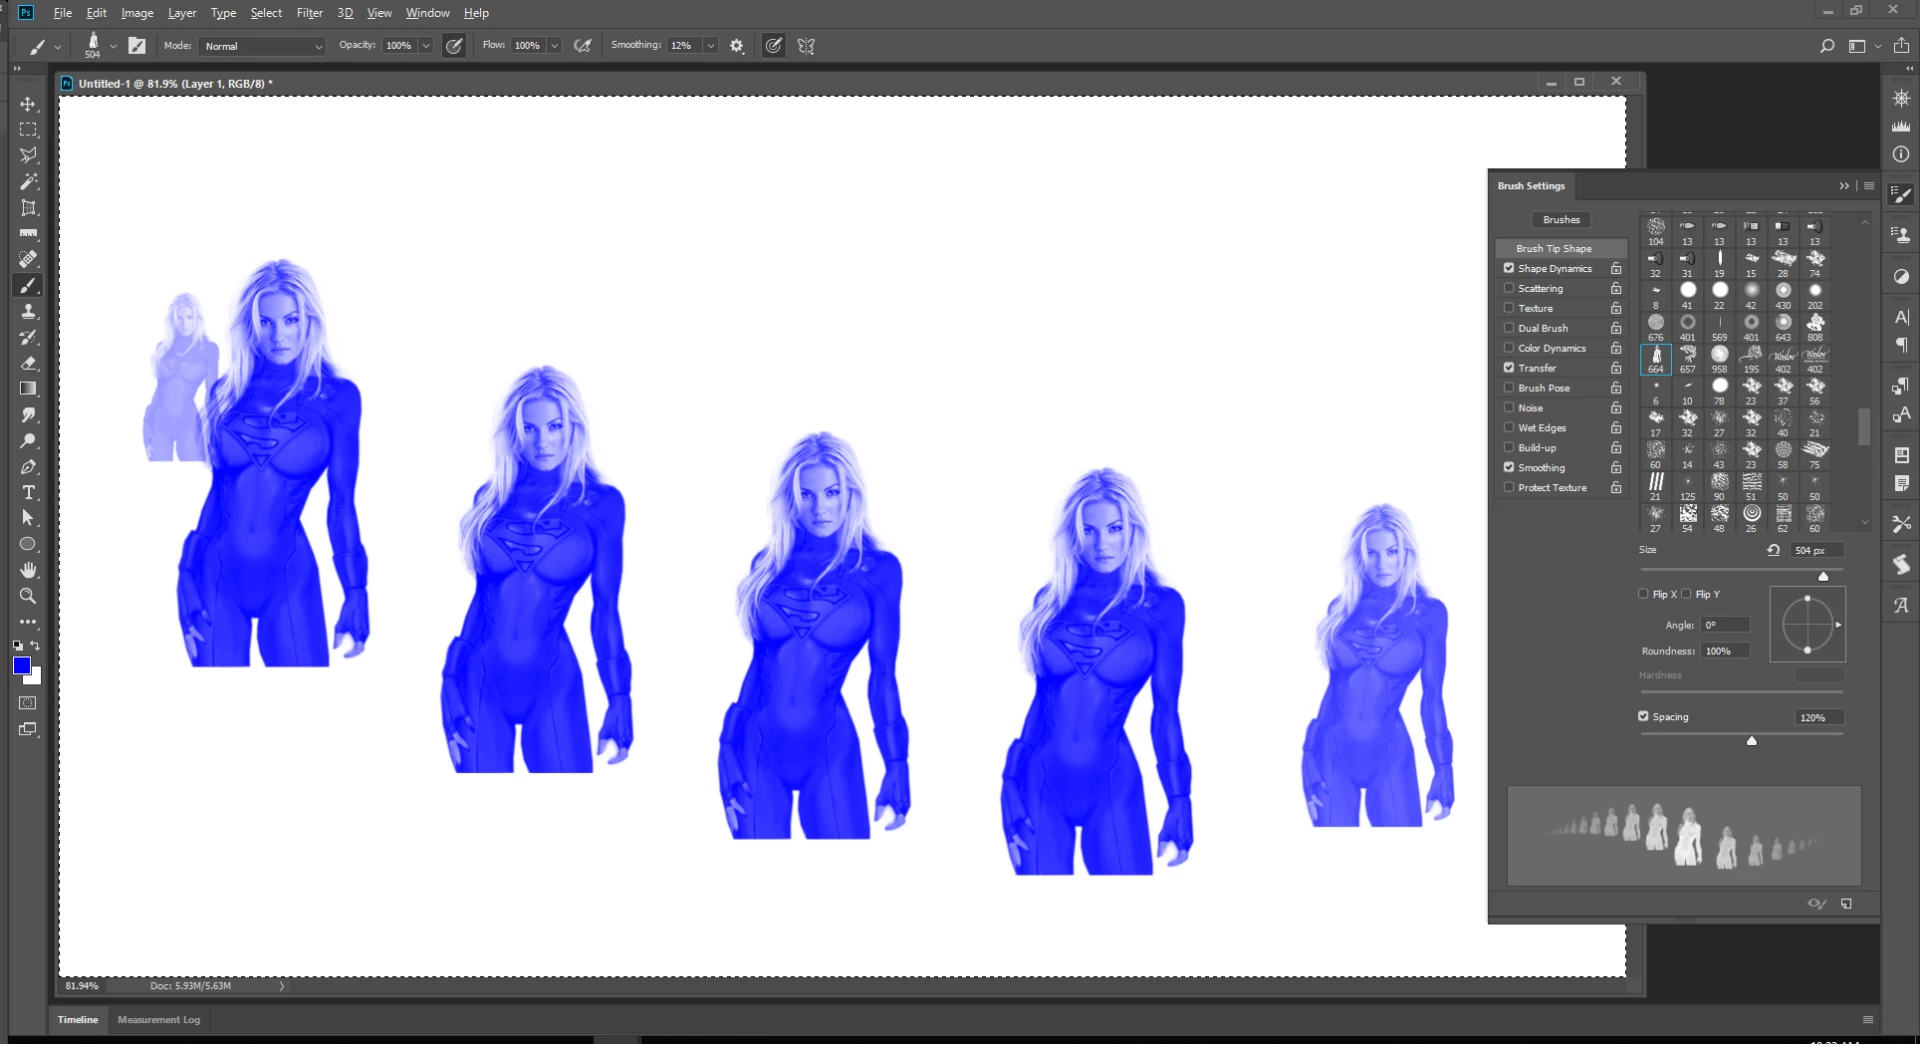Switch to the Timeline tab

(78, 1020)
